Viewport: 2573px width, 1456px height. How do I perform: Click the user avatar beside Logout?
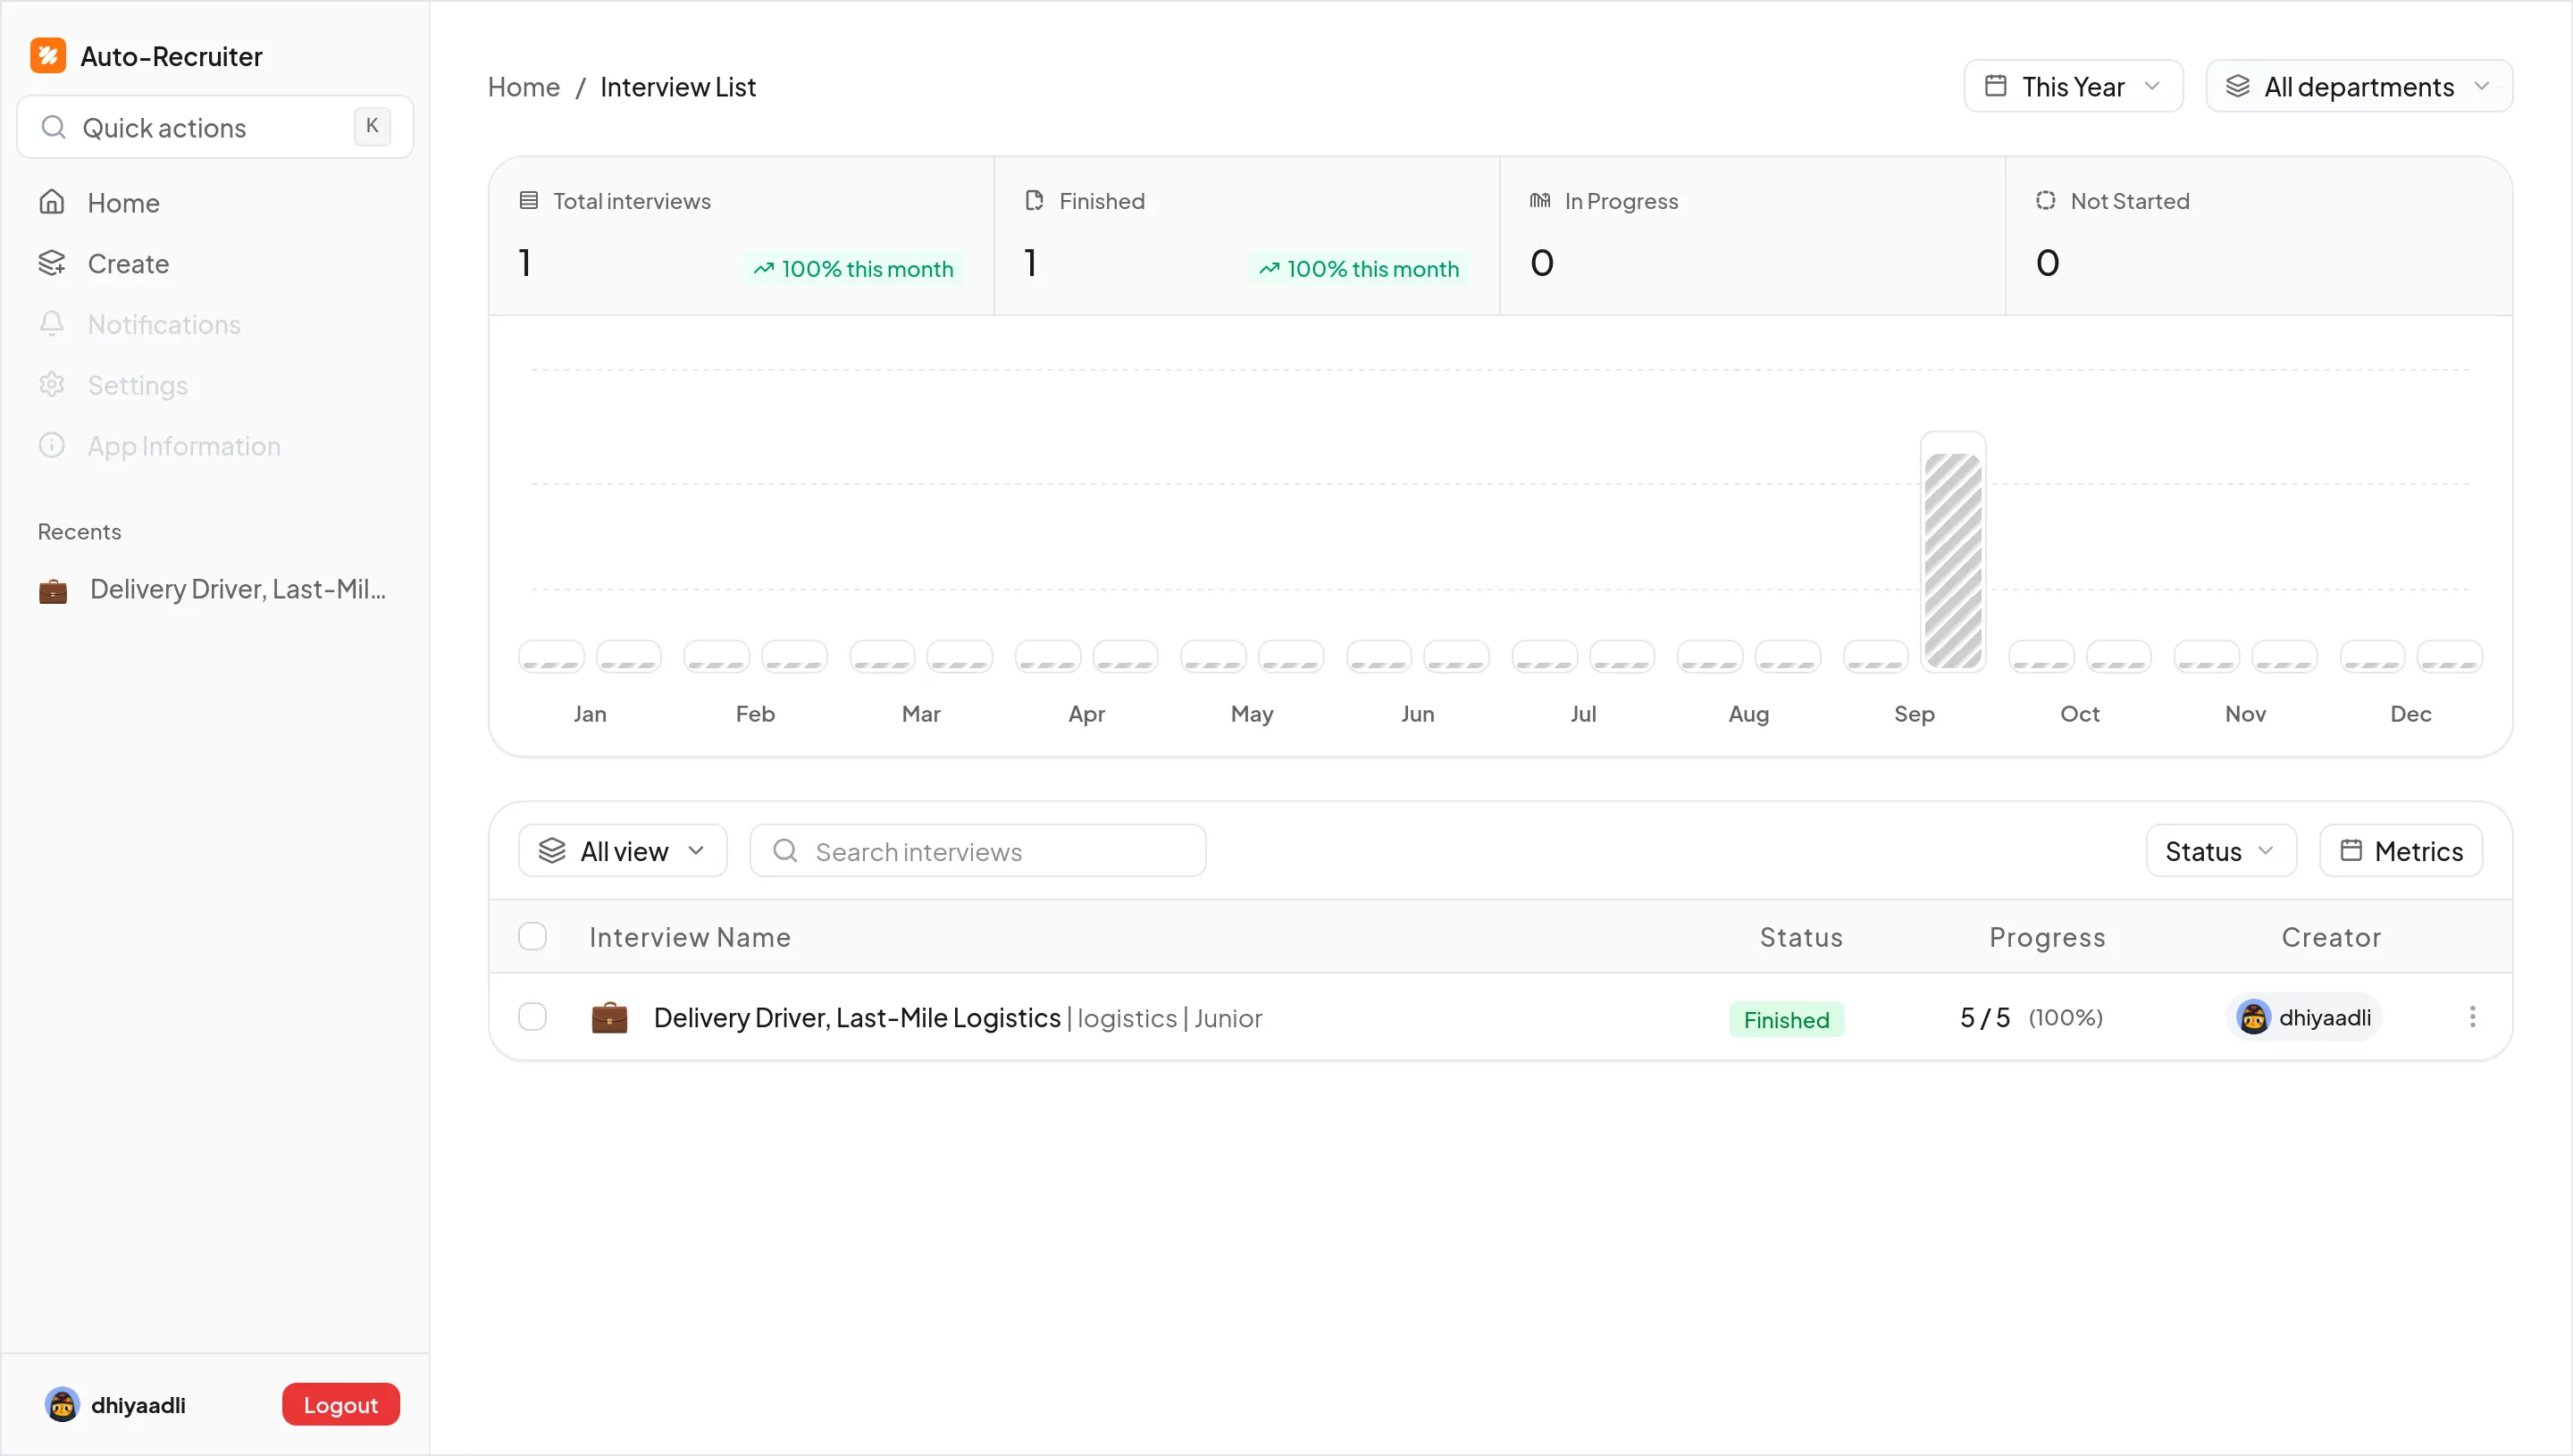pos(62,1404)
